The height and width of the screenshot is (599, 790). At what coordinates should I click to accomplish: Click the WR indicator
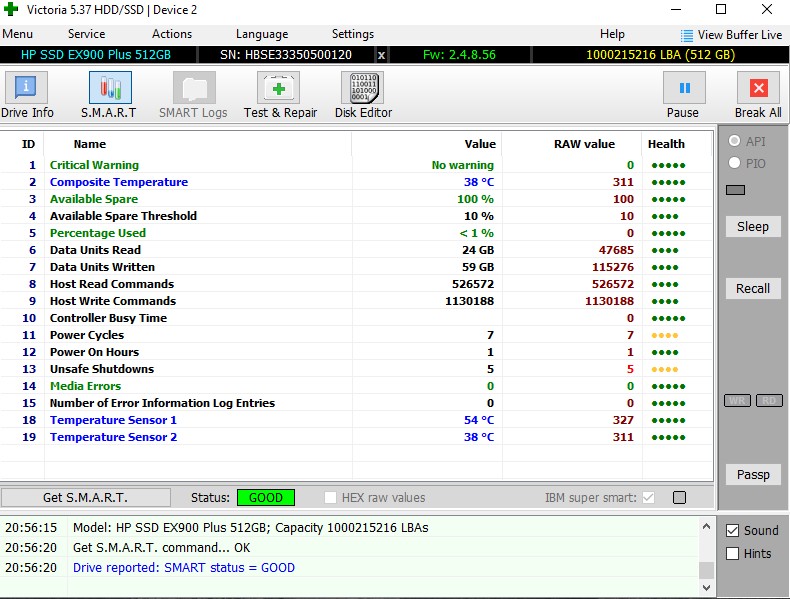click(737, 401)
